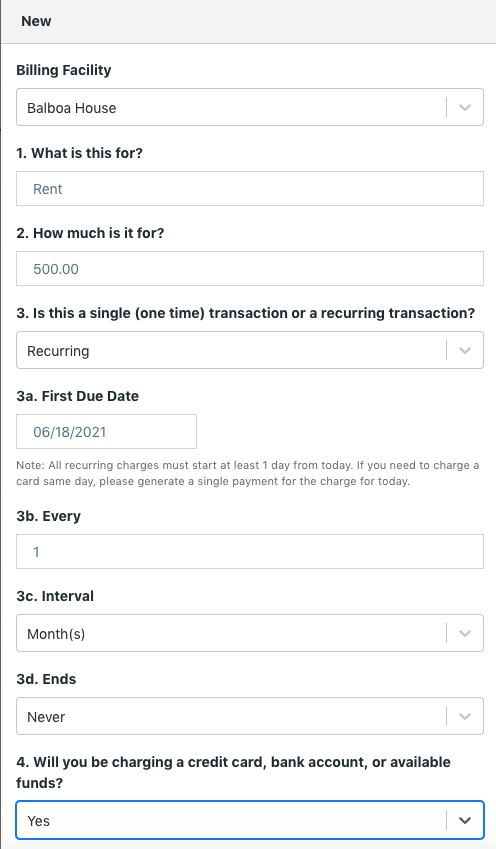Expand the Recurring transaction type dropdown
Screen dimensions: 496x849
[x=250, y=350]
